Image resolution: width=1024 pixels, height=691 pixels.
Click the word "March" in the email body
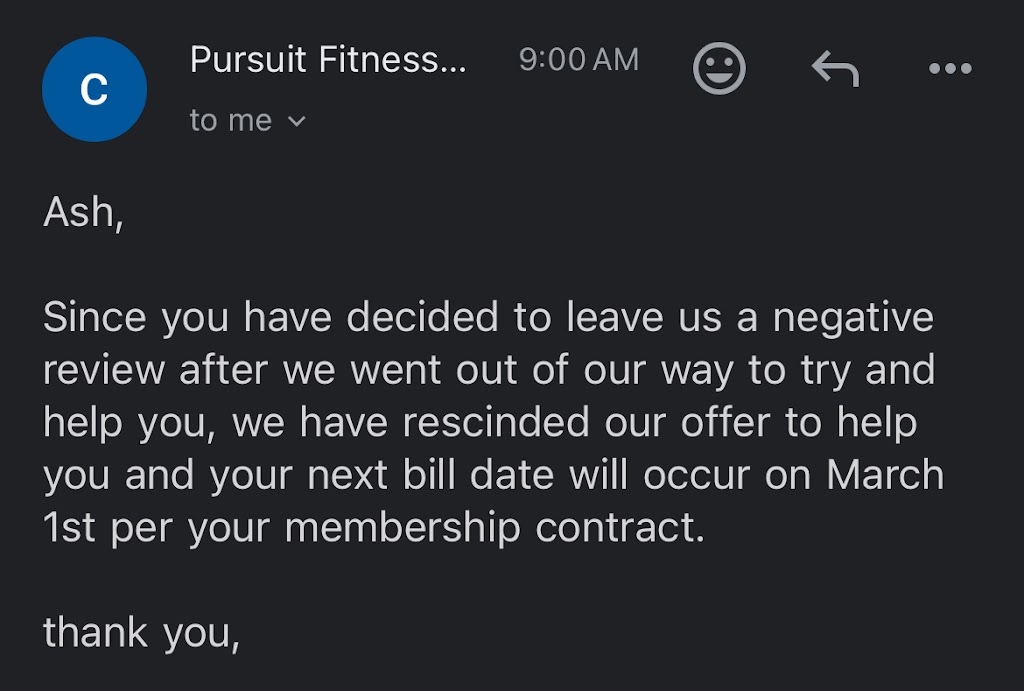[x=885, y=475]
